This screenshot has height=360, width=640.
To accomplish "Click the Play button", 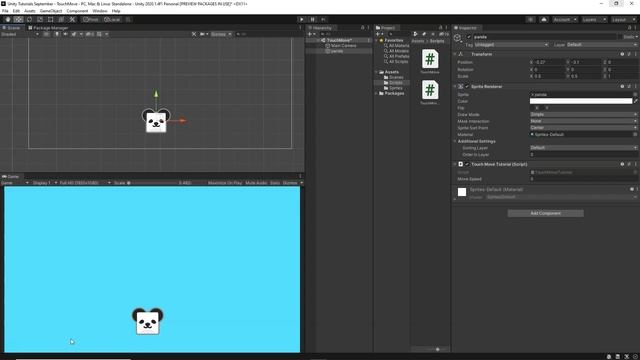I will coord(302,20).
